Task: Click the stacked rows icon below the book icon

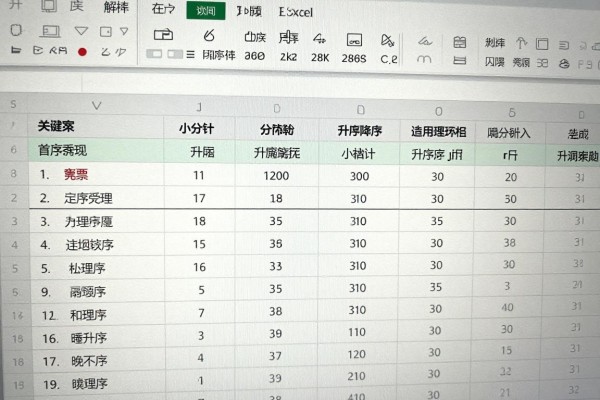Action: point(460,60)
